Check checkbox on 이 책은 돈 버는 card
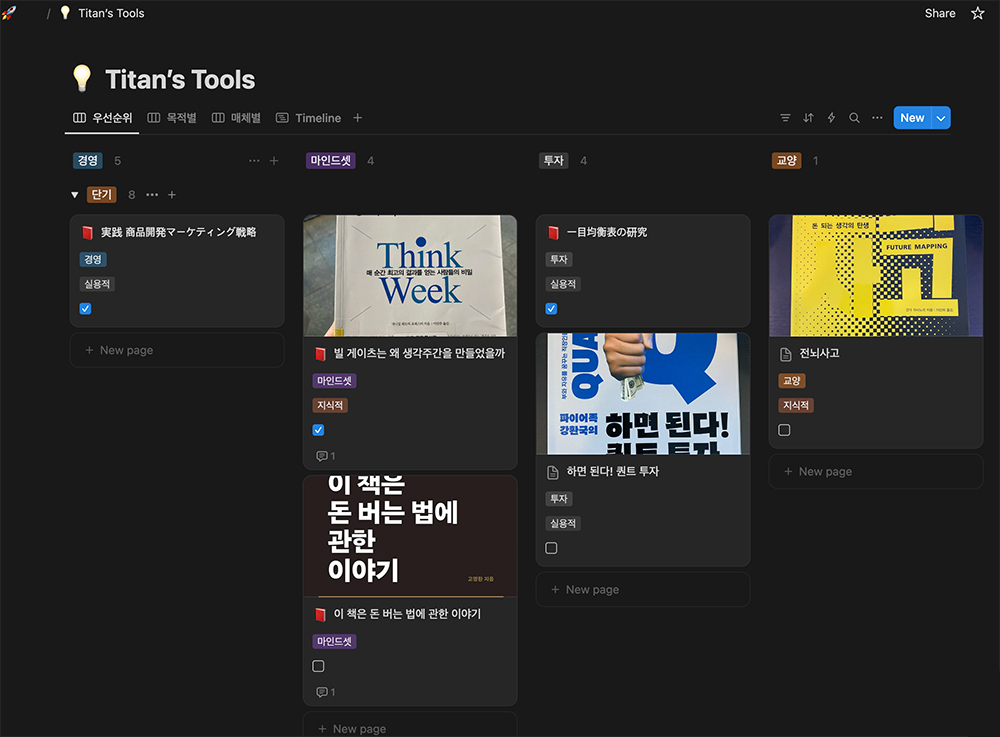1000x737 pixels. (x=318, y=666)
